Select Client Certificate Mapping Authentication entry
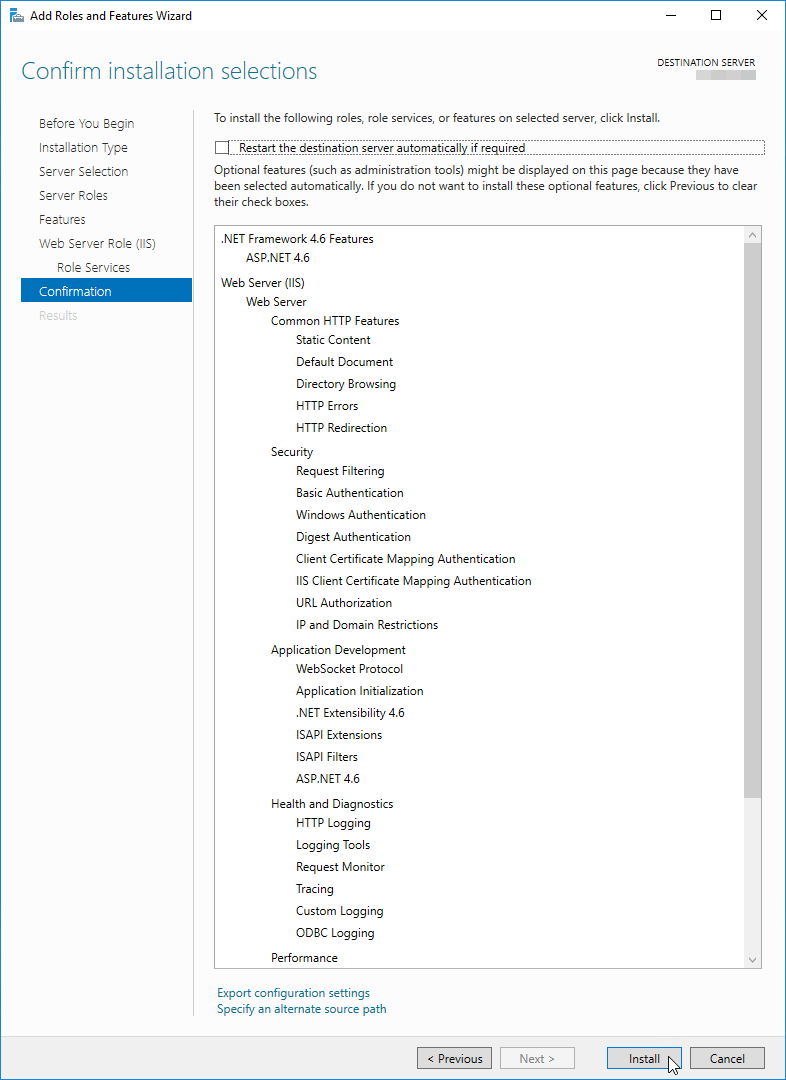The height and width of the screenshot is (1080, 786). (x=406, y=559)
